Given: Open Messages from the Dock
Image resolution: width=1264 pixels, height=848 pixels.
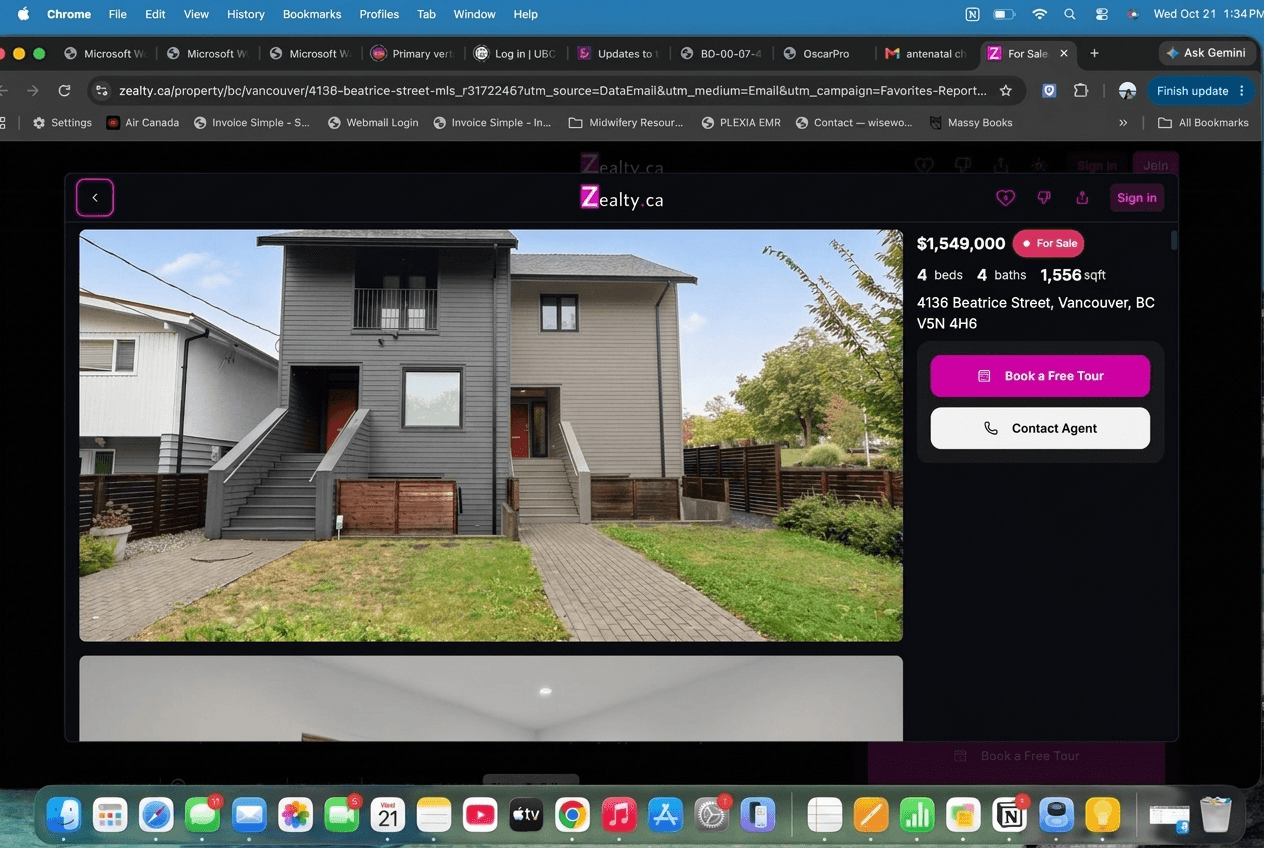Looking at the screenshot, I should pos(203,816).
